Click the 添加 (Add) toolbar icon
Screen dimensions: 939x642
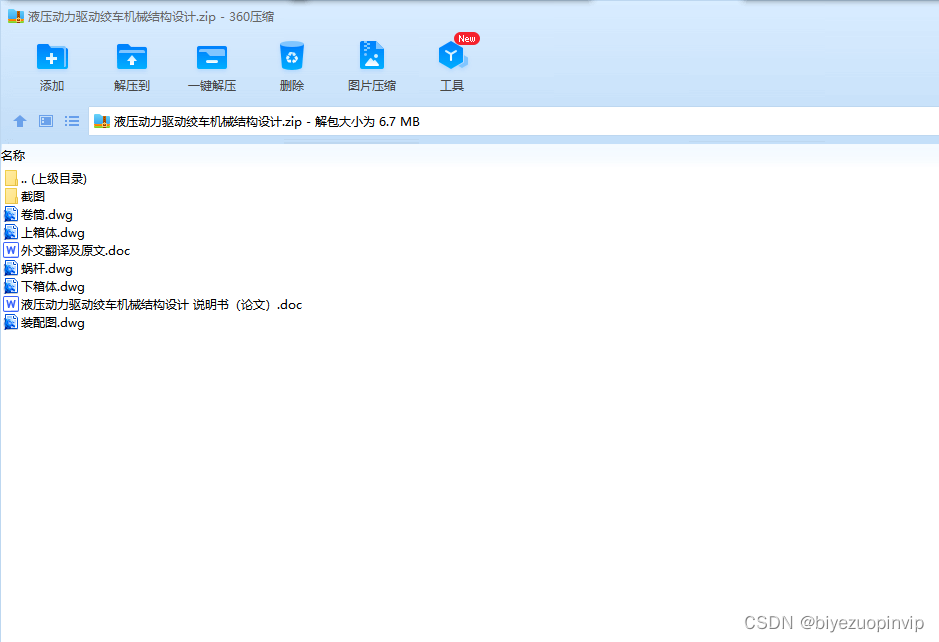click(x=52, y=57)
